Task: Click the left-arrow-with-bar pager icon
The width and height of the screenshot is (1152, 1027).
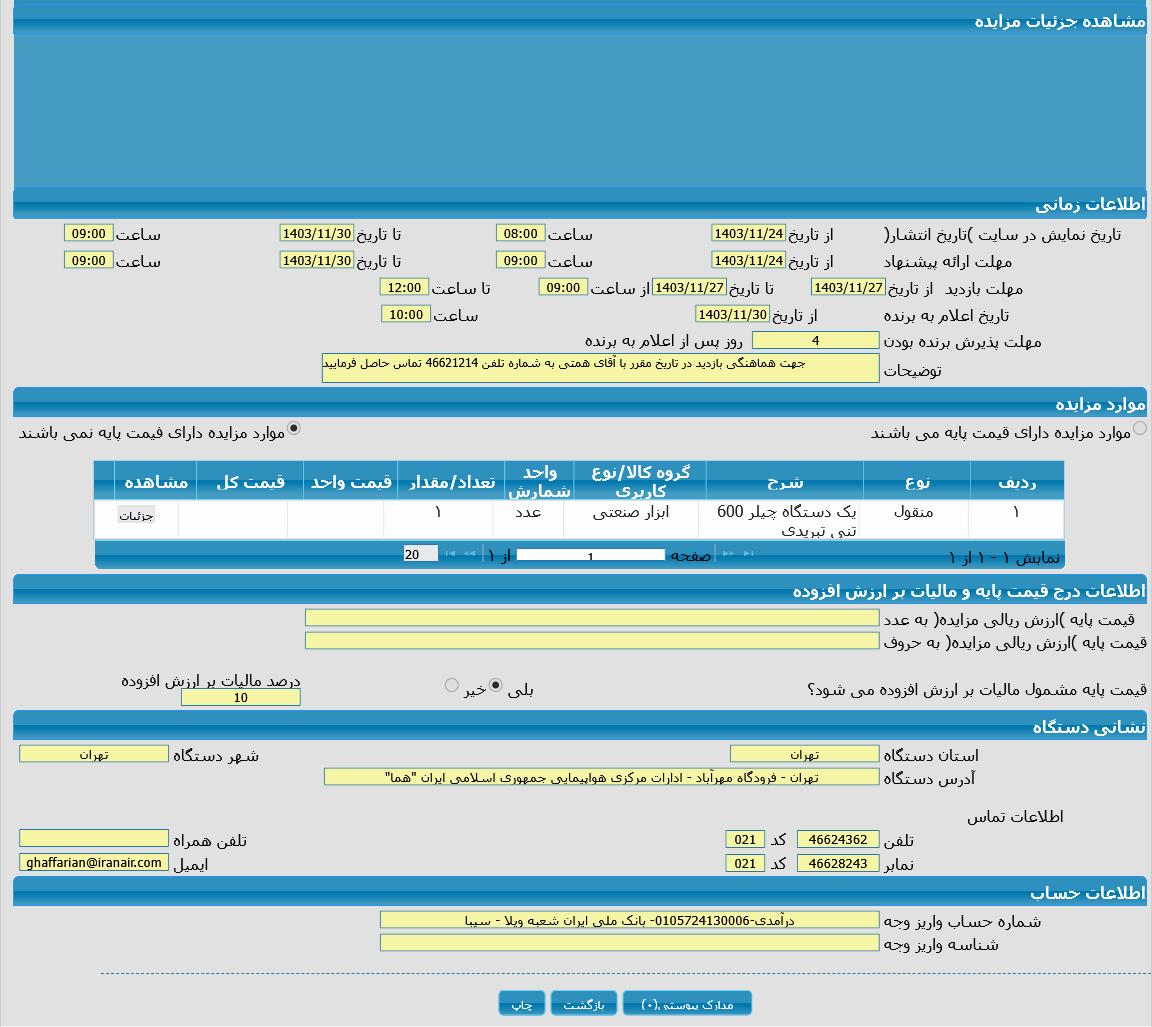Action: (x=450, y=554)
